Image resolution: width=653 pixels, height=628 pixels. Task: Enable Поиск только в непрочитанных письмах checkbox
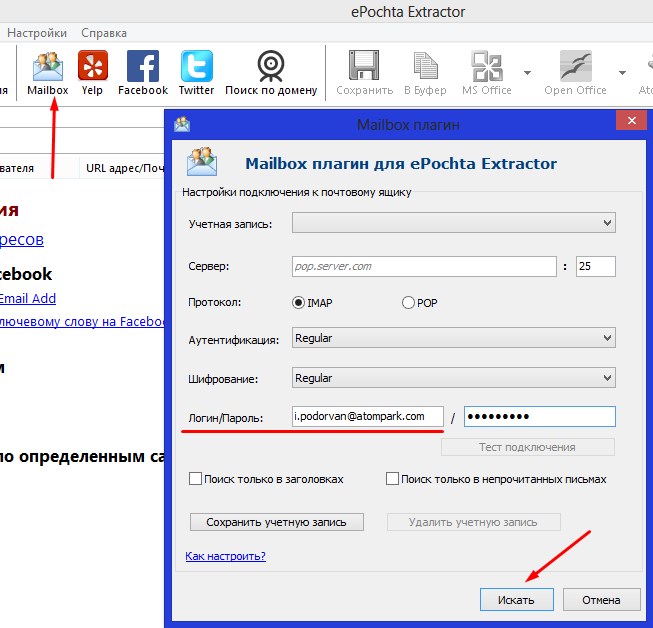(x=392, y=478)
